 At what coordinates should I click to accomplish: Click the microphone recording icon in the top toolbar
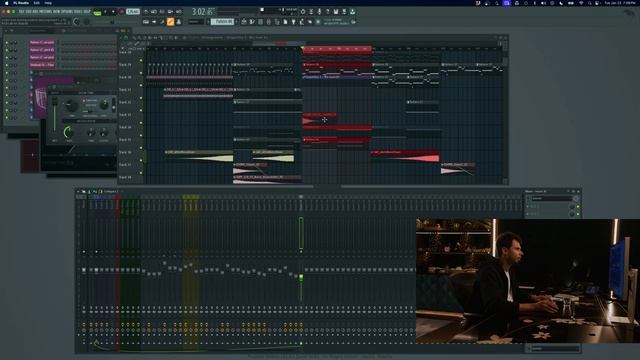(x=320, y=11)
